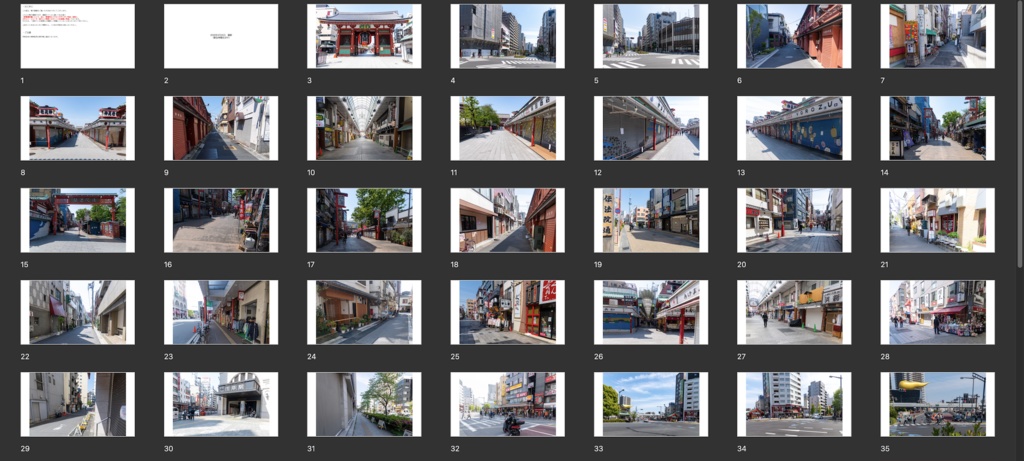Screen dimensions: 1024x461
Task: Select slide 1 text page thumbnail
Action: click(x=78, y=37)
